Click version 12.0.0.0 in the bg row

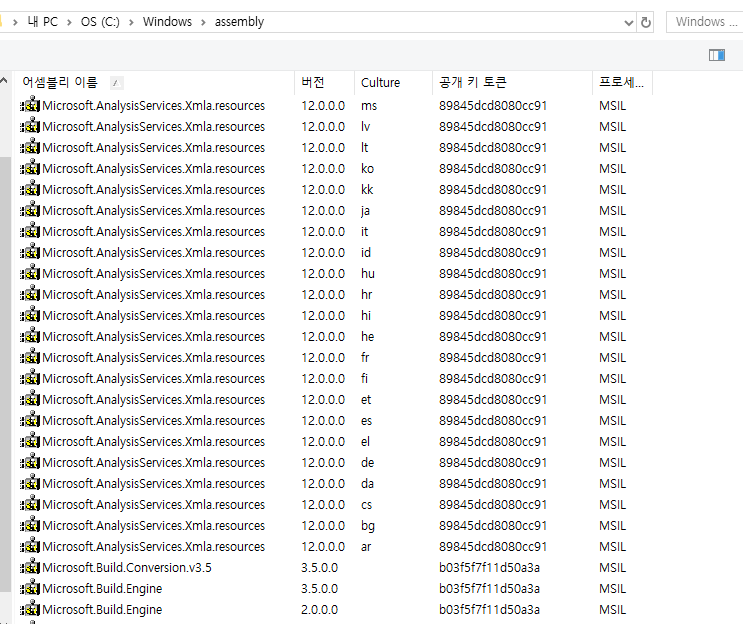[323, 525]
